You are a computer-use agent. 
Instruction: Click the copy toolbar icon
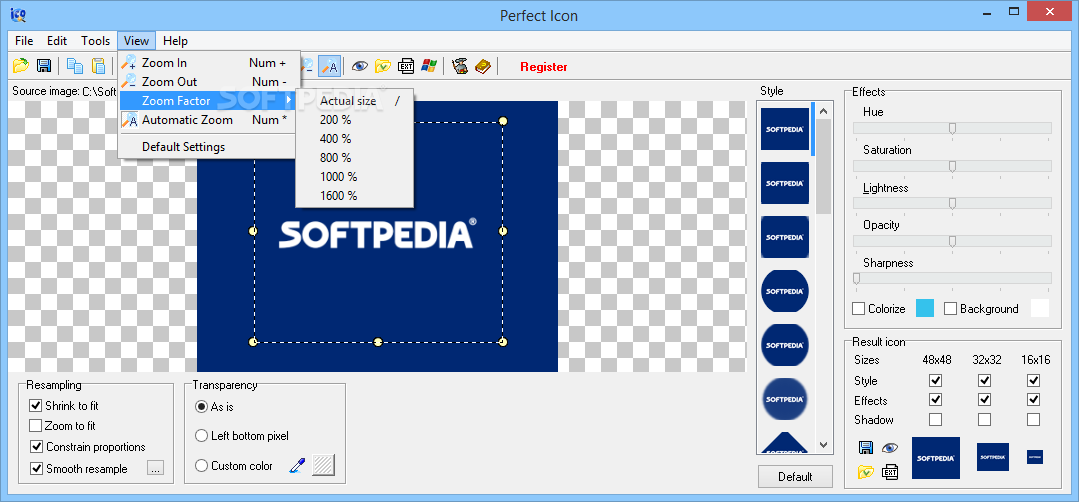click(74, 66)
